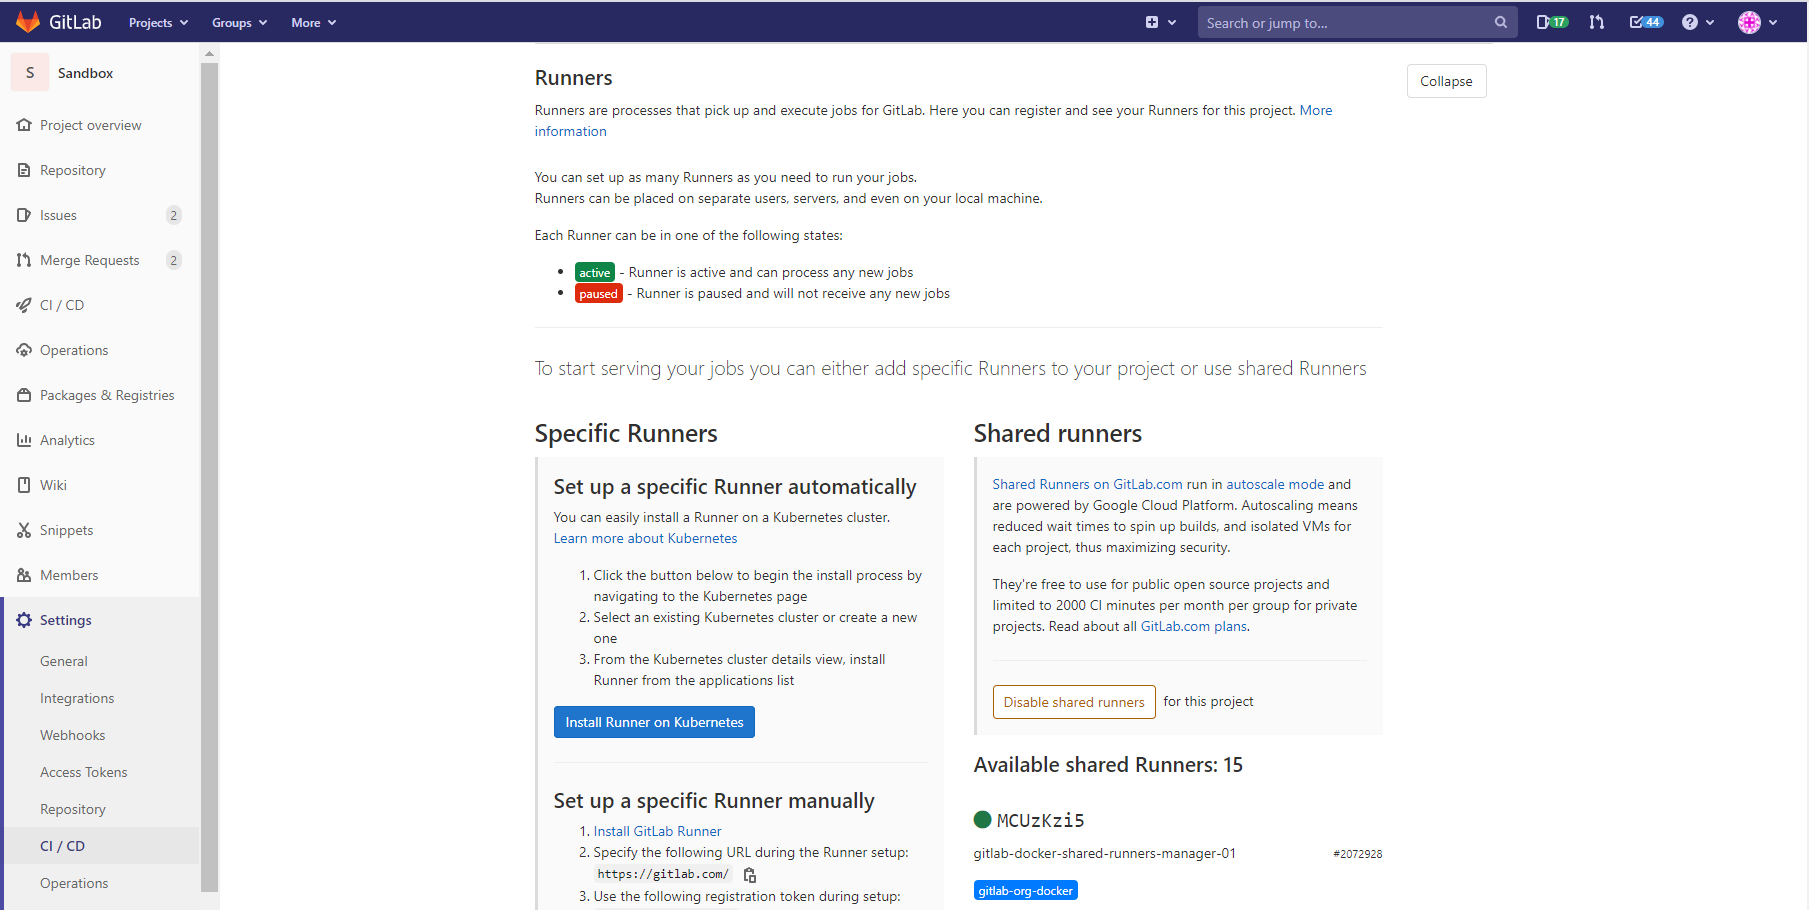
Task: Click the green status dot of MCUzKzi5
Action: coord(982,819)
